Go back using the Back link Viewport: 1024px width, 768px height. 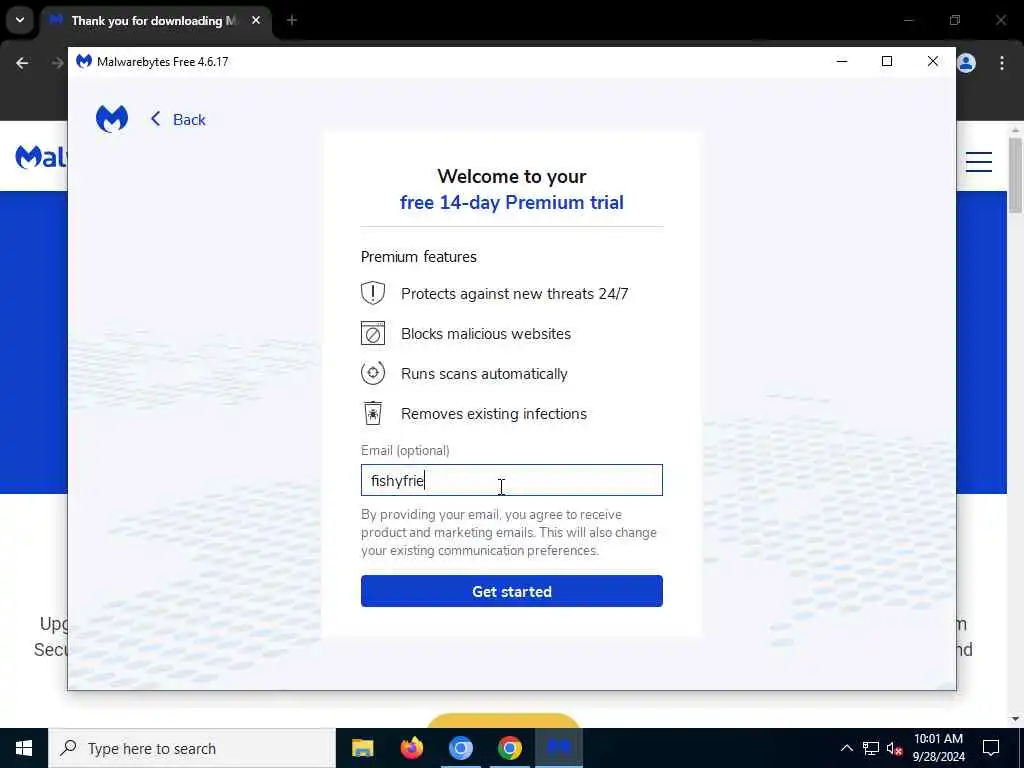pyautogui.click(x=178, y=120)
